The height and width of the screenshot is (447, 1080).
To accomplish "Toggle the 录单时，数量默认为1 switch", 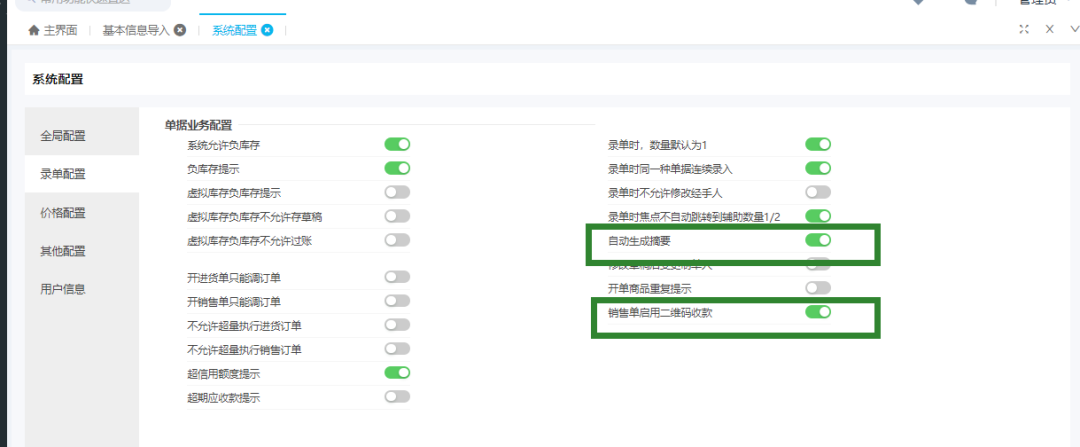I will click(x=818, y=144).
